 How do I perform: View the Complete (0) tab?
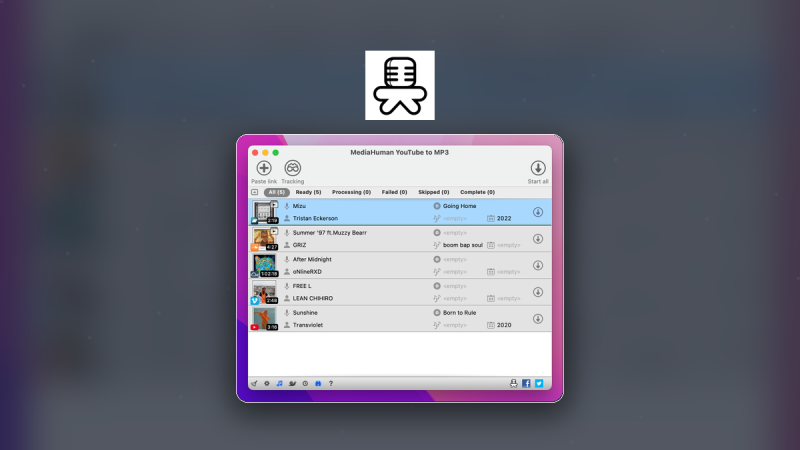click(478, 192)
